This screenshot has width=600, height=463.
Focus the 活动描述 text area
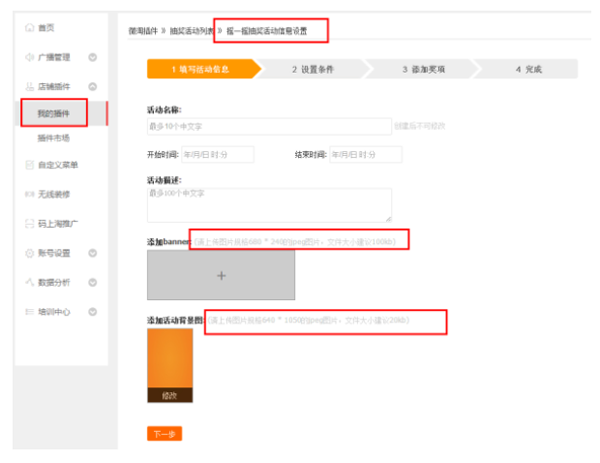pyautogui.click(x=269, y=205)
